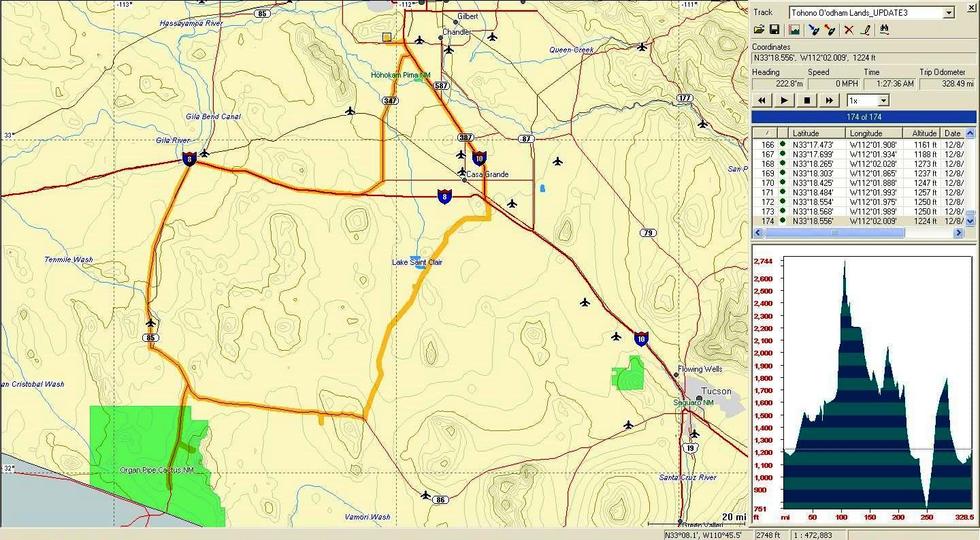Click Organ Pipe Cactus NM label
980x540 pixels.
157,469
